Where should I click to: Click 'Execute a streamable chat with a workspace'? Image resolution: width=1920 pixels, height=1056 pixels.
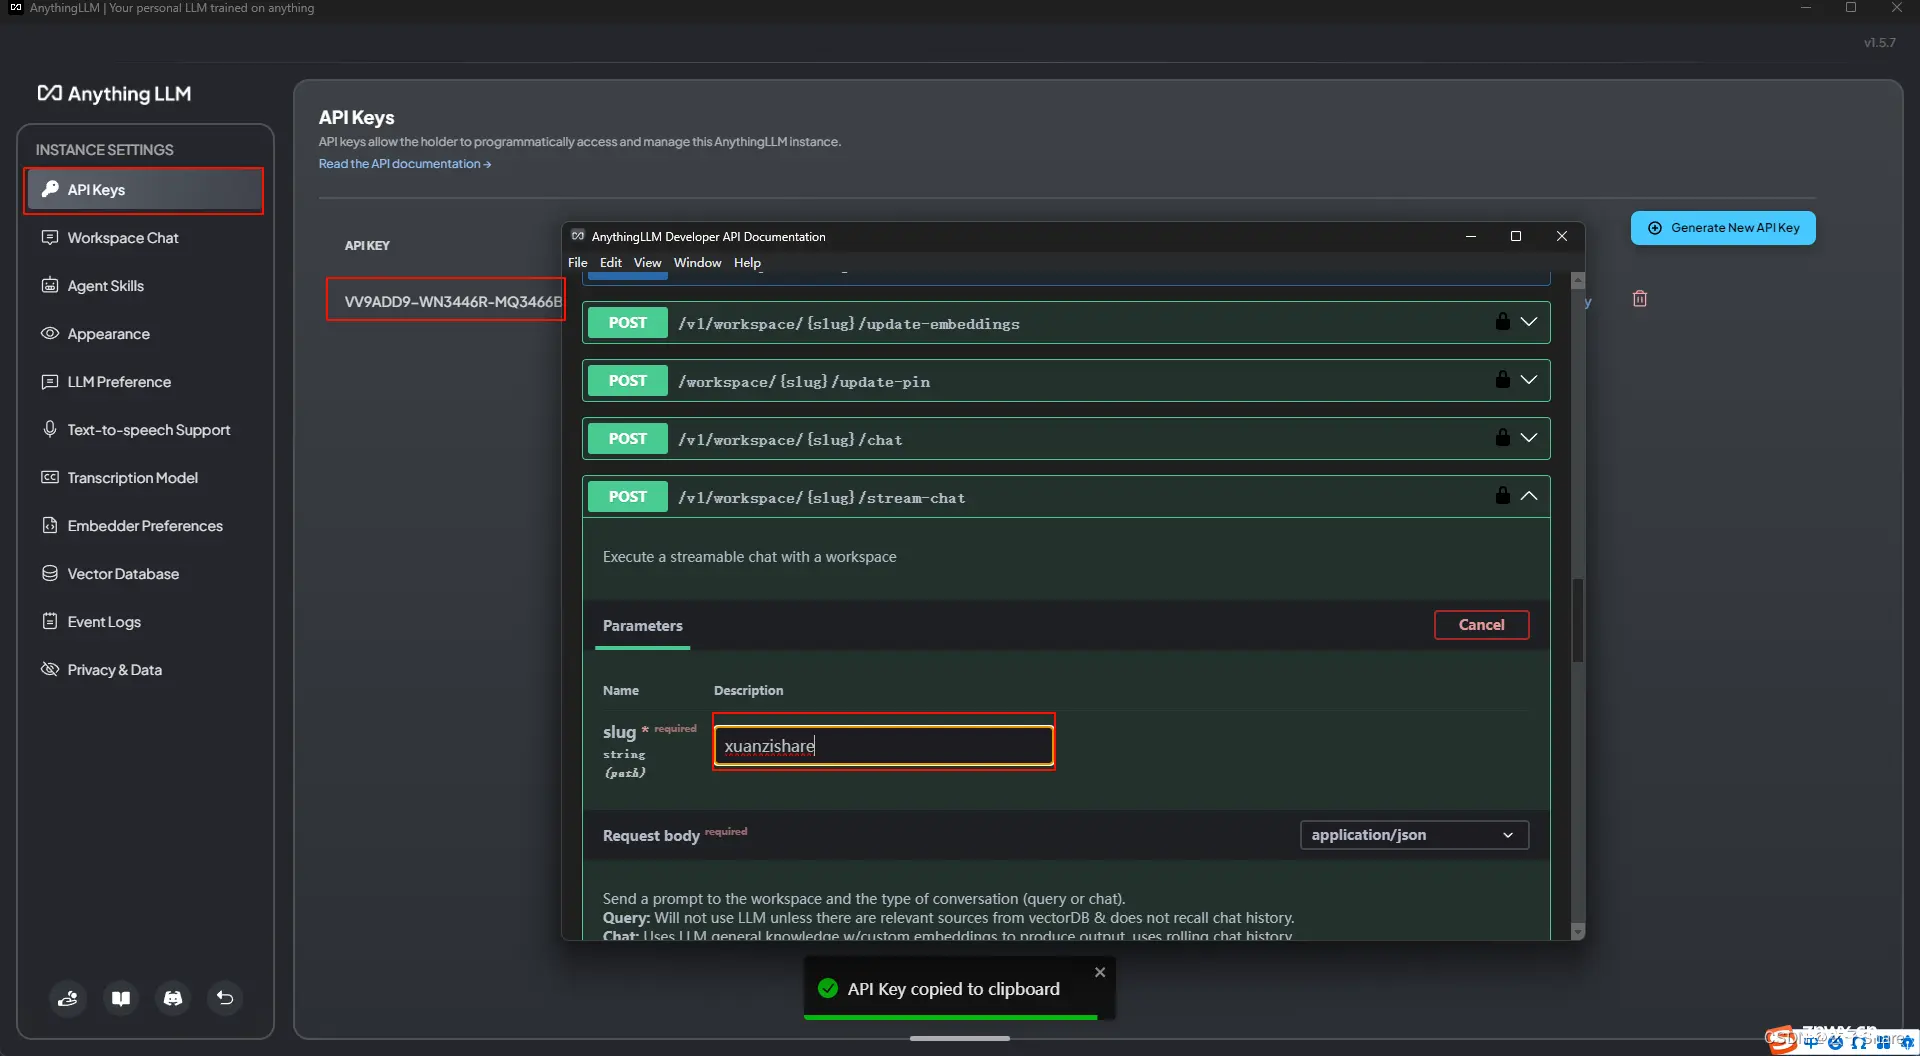(x=749, y=557)
